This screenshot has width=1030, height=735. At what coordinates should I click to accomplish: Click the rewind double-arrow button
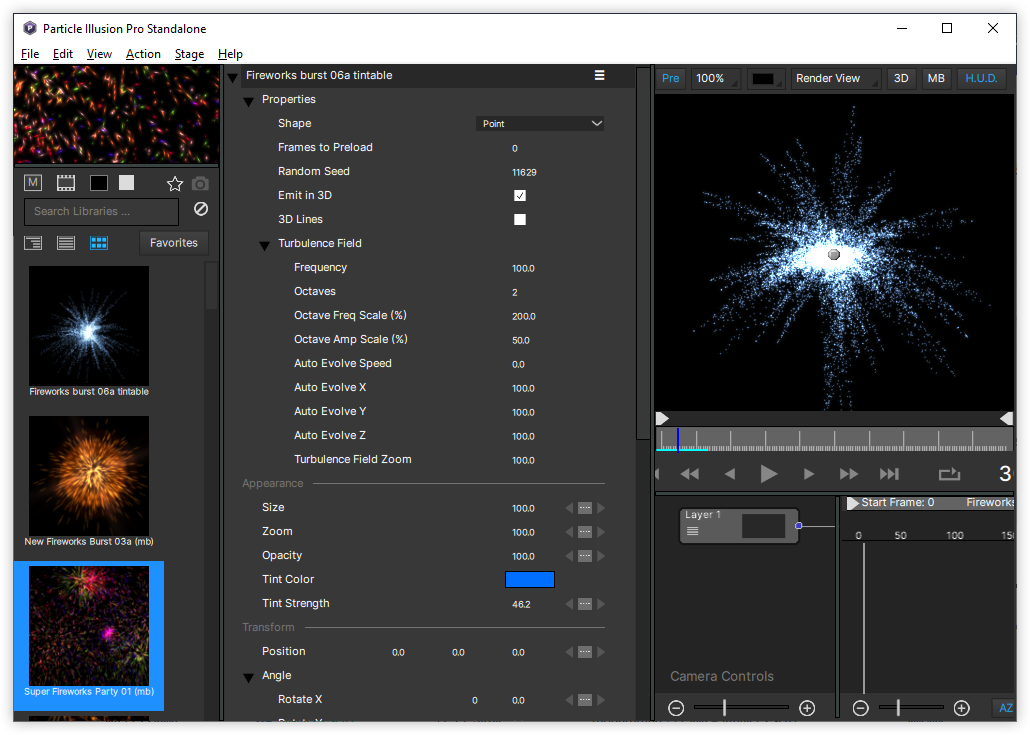[690, 474]
